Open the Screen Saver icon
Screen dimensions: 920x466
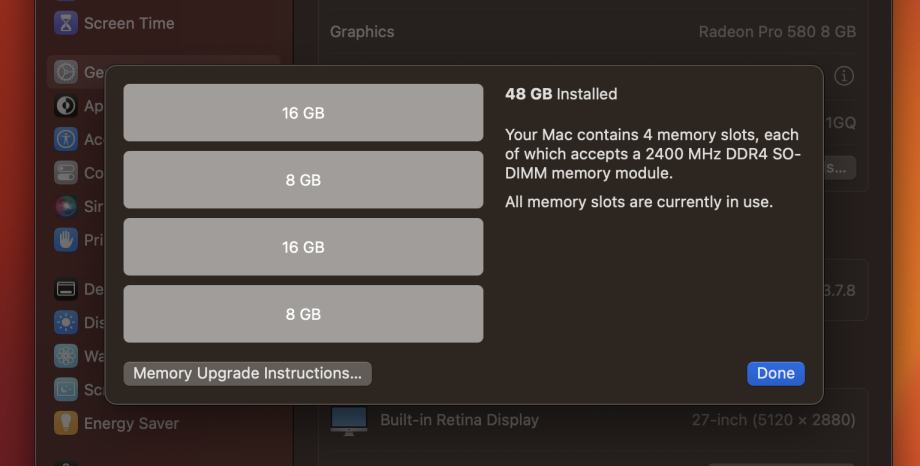click(x=66, y=390)
